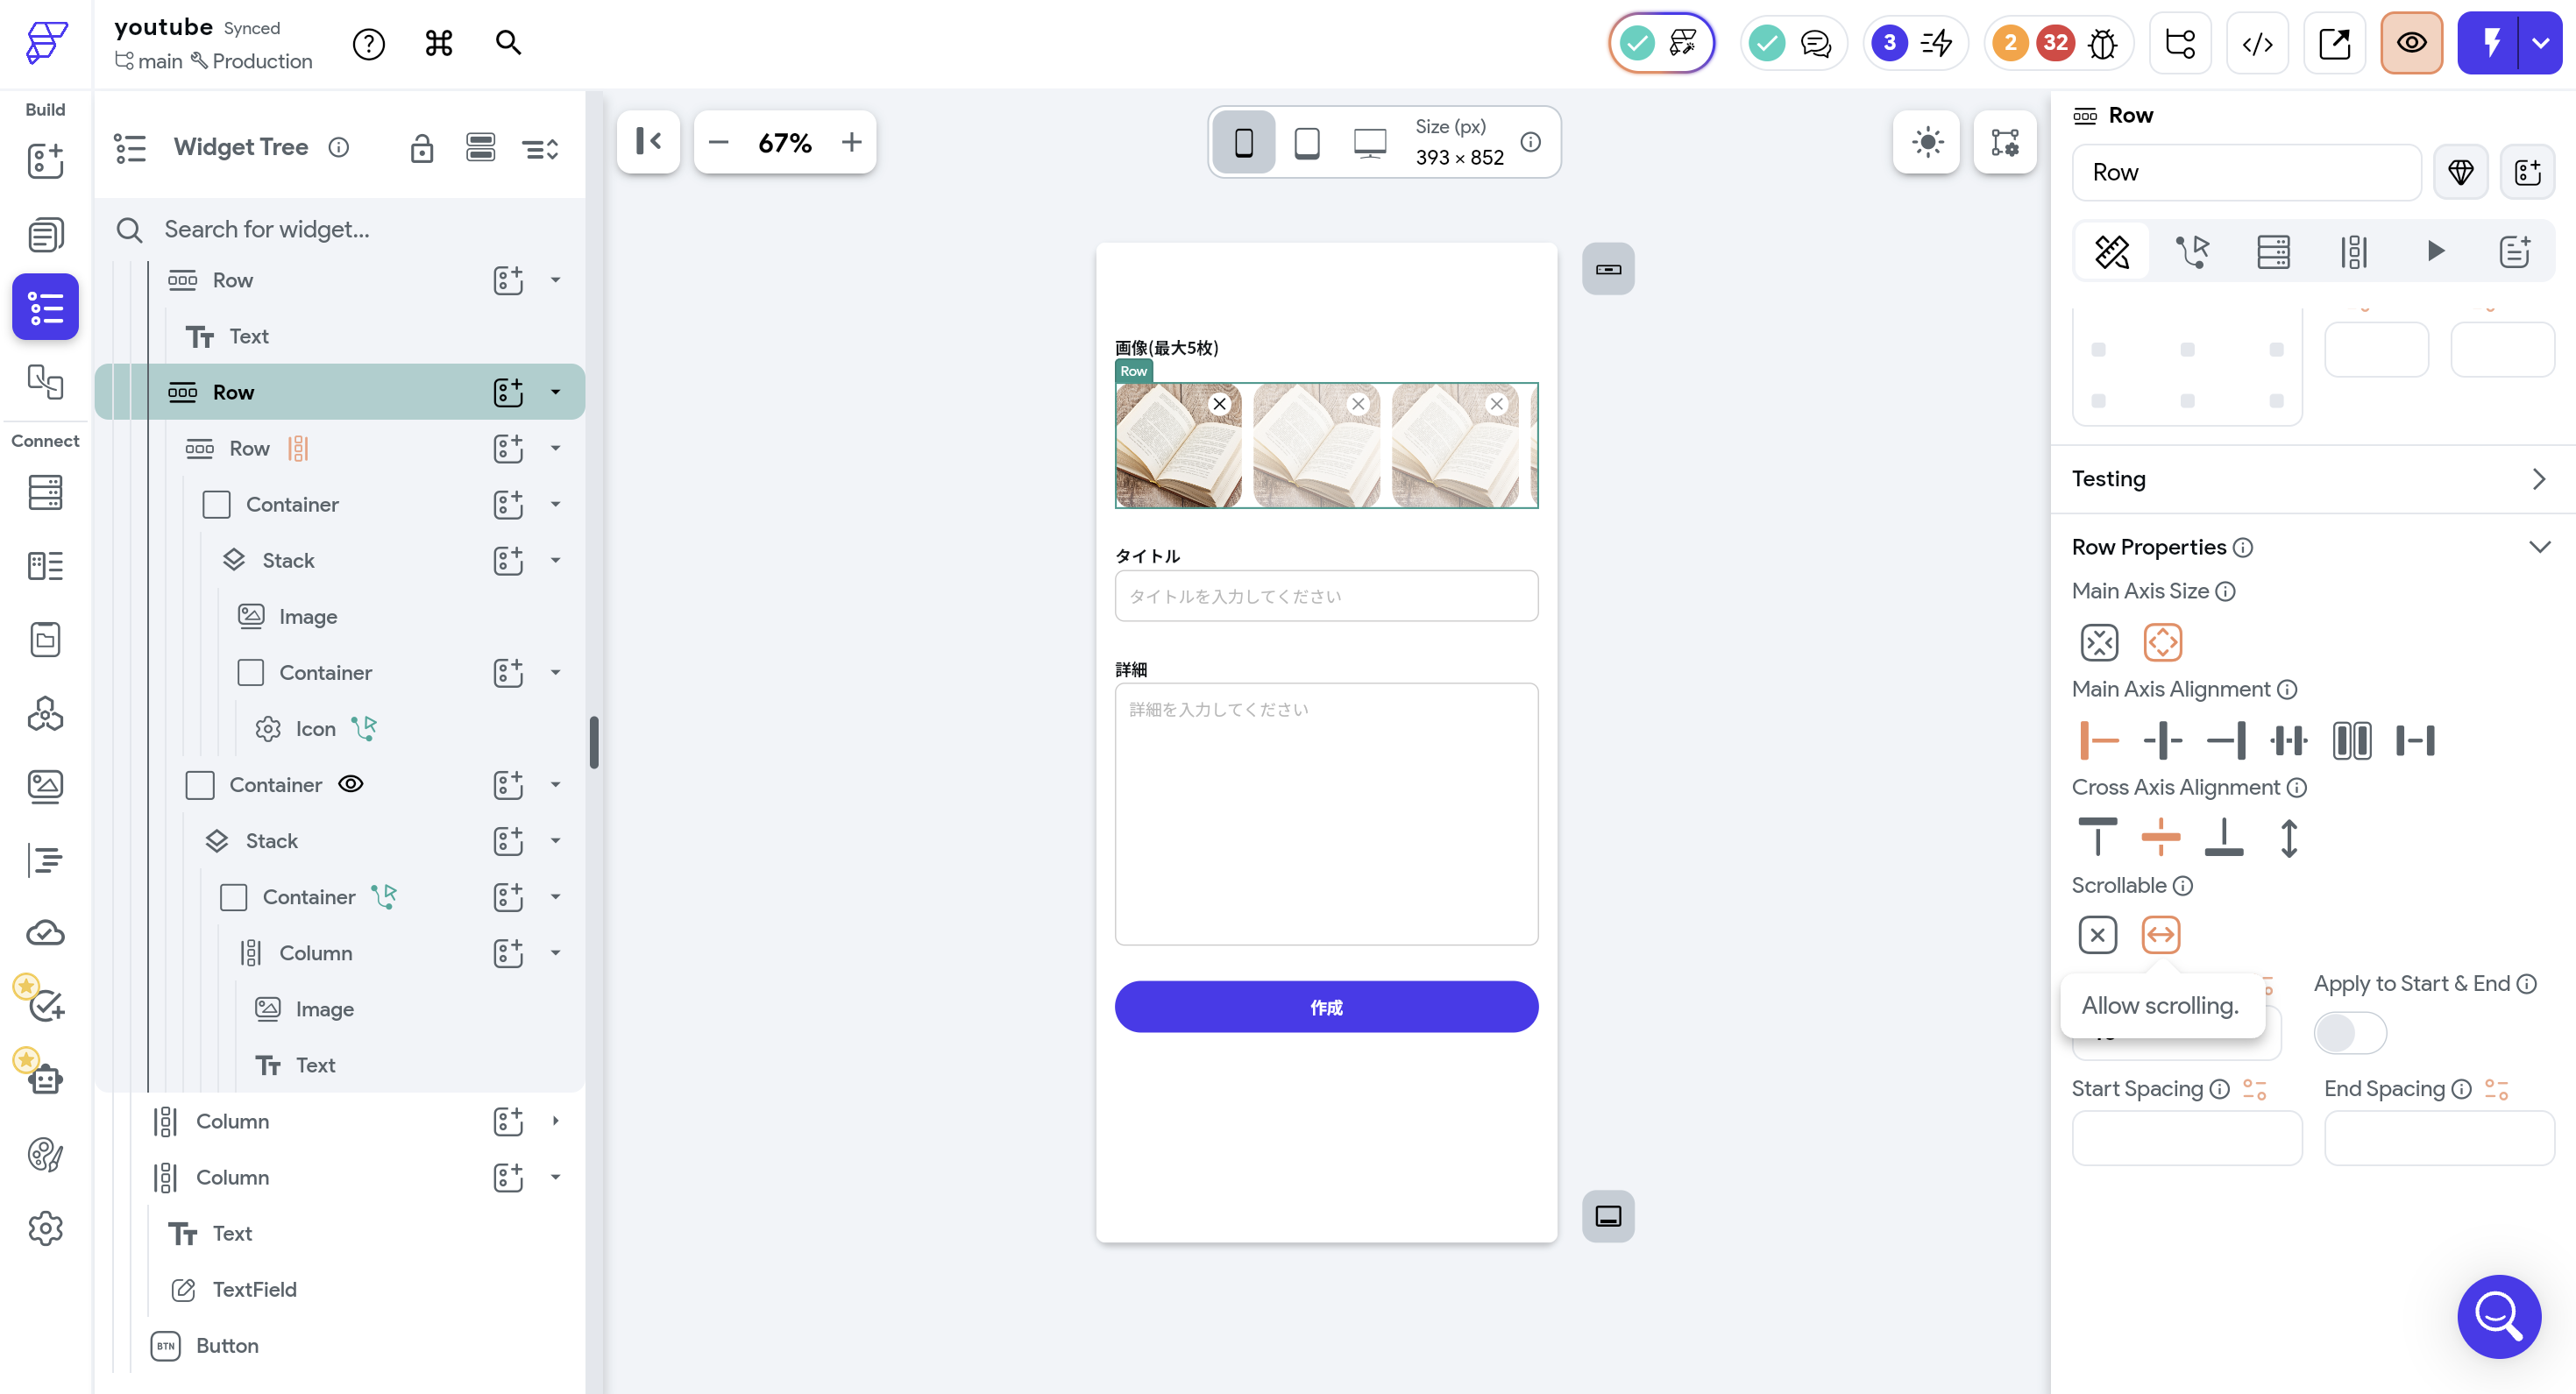Click the blue 作成 button on canvas

coord(1325,1007)
